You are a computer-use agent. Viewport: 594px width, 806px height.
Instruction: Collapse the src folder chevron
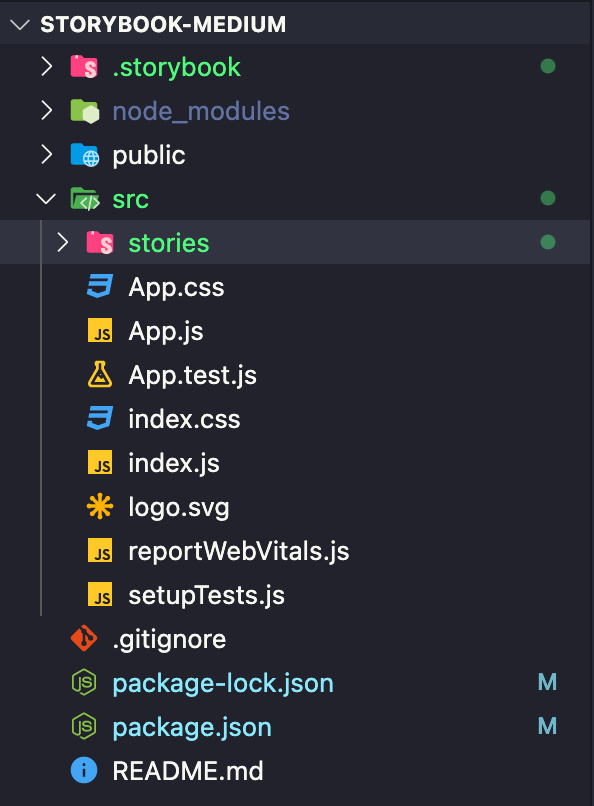(46, 198)
